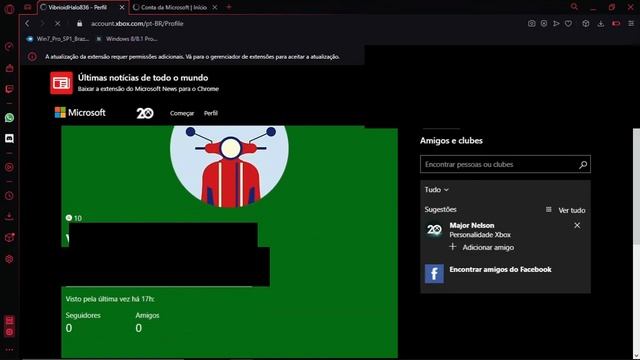This screenshot has height=360, width=640.
Task: Click the Microsoft logo link
Action: (80, 113)
